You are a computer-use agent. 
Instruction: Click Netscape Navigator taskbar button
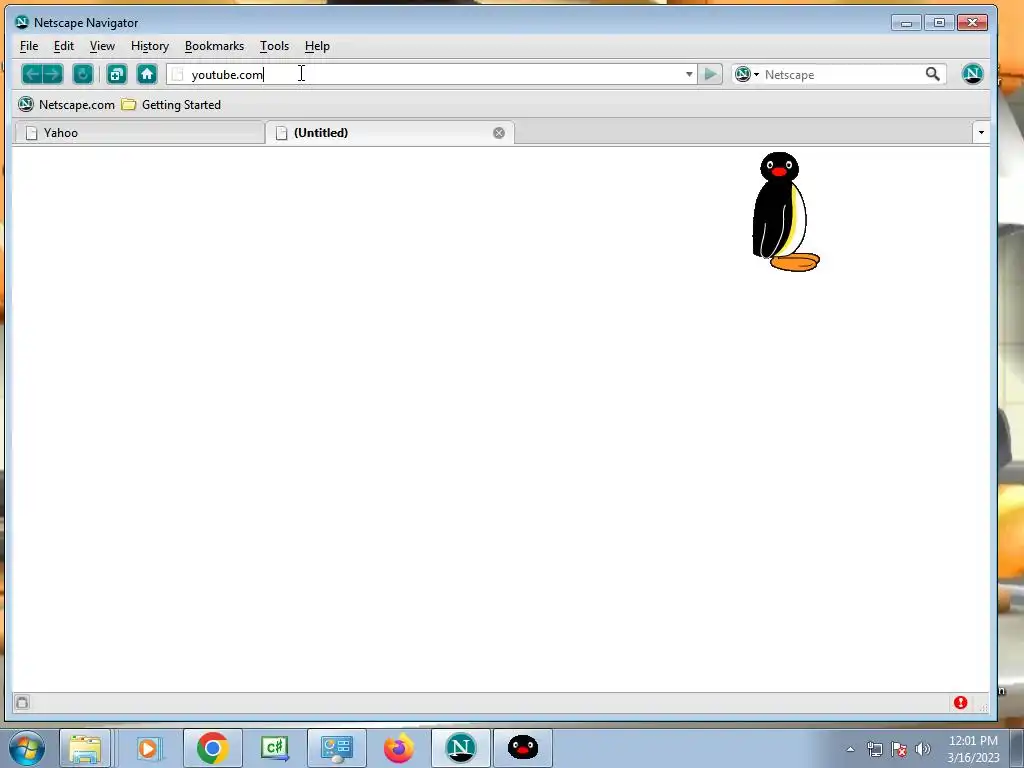[x=460, y=748]
